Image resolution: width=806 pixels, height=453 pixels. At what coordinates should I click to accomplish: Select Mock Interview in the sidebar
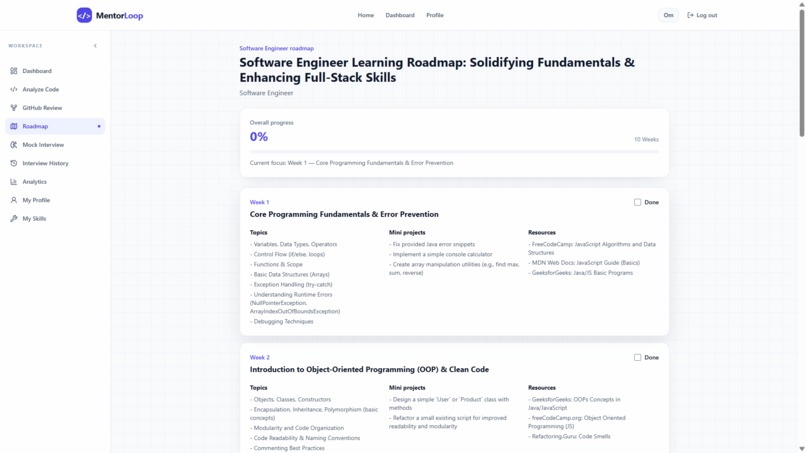pos(55,145)
